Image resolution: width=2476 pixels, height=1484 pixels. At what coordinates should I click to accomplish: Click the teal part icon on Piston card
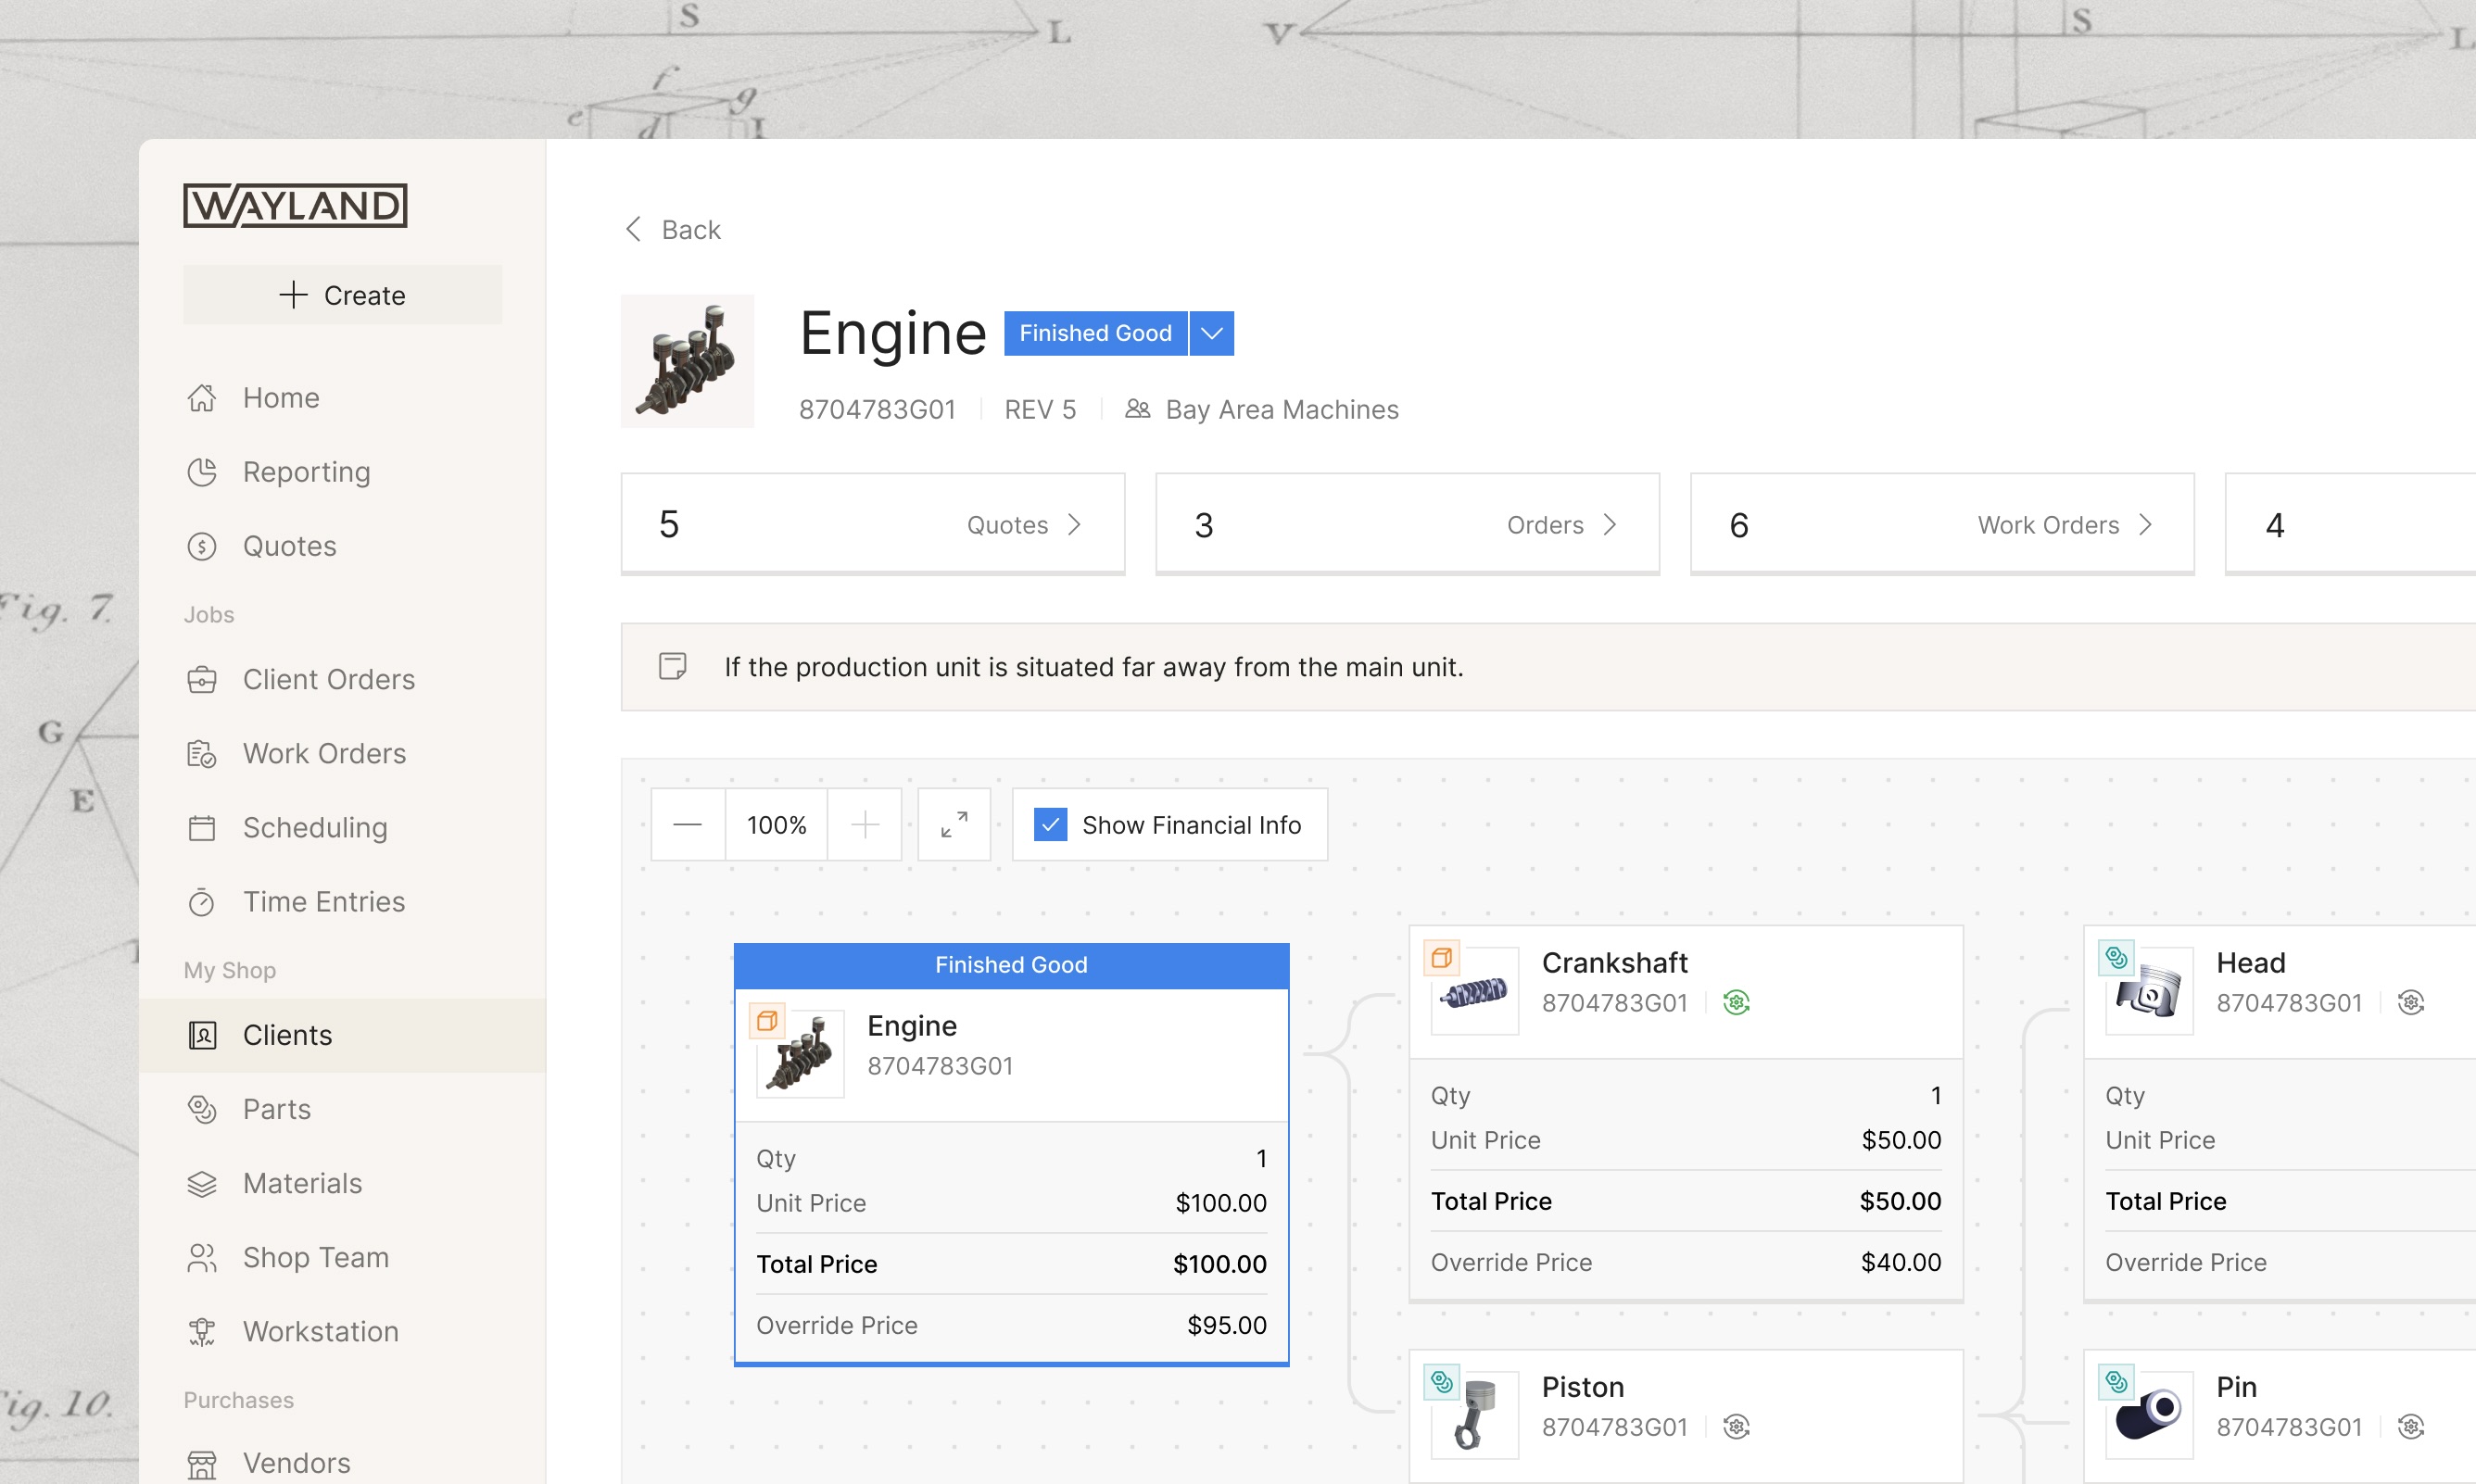pos(1441,1382)
